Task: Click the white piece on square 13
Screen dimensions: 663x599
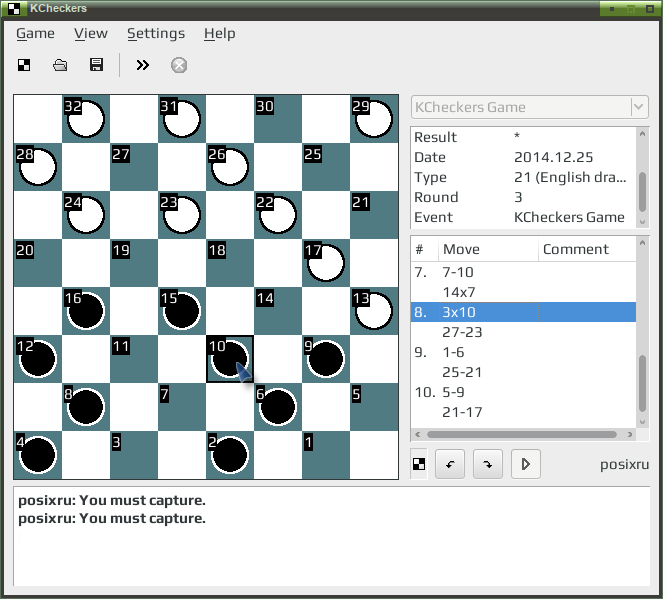Action: tap(374, 311)
